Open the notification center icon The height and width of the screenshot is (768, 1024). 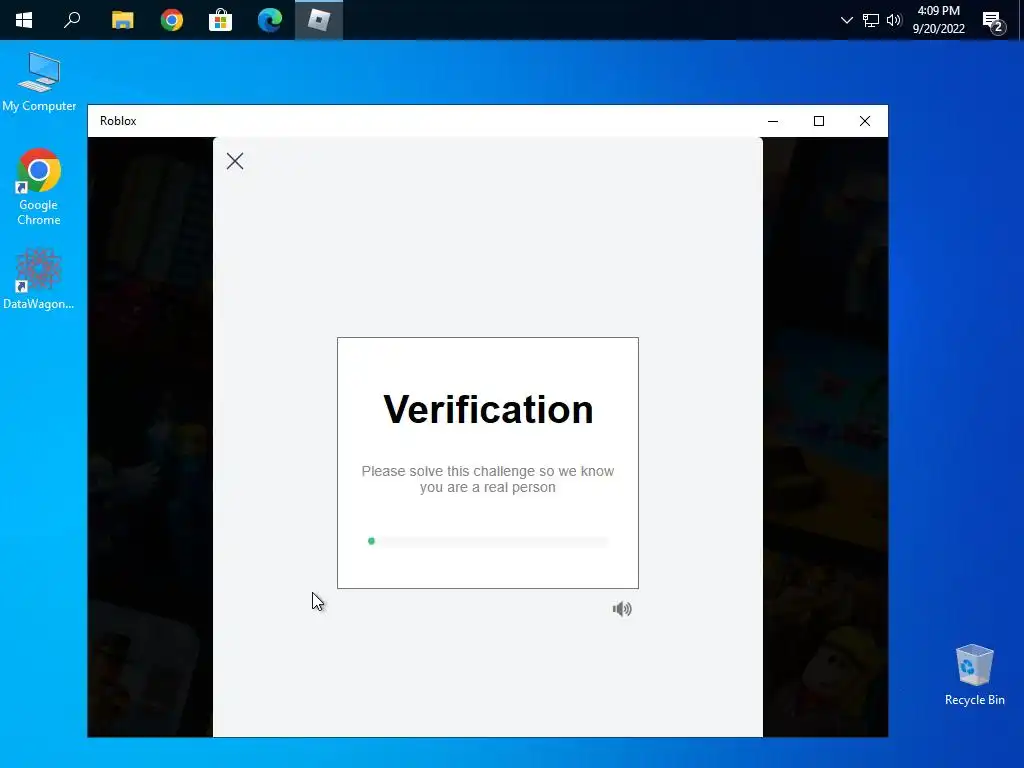pyautogui.click(x=994, y=22)
